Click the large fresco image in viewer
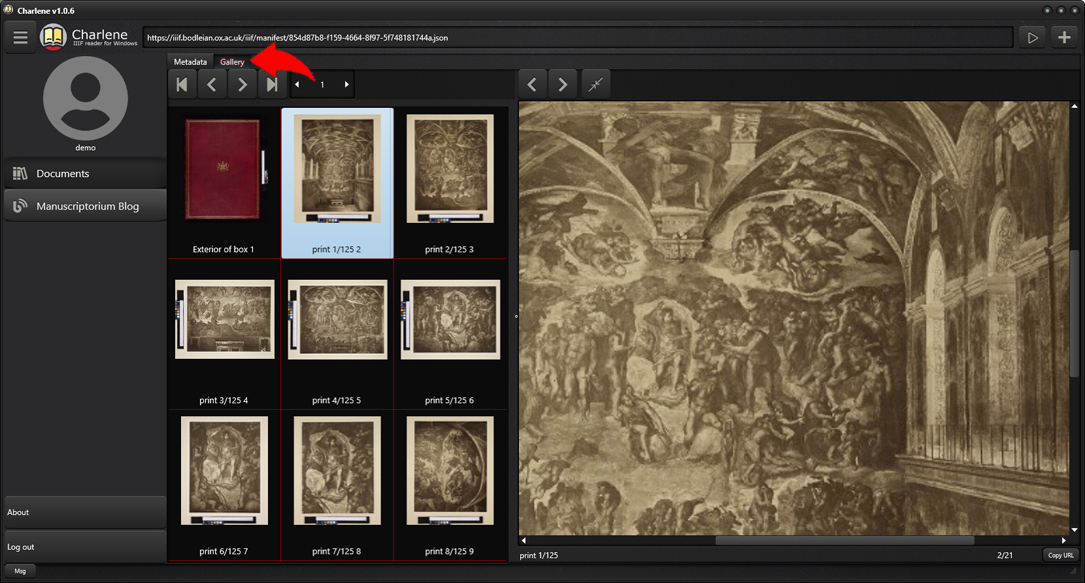Screen dimensions: 1085x583 click(794, 318)
